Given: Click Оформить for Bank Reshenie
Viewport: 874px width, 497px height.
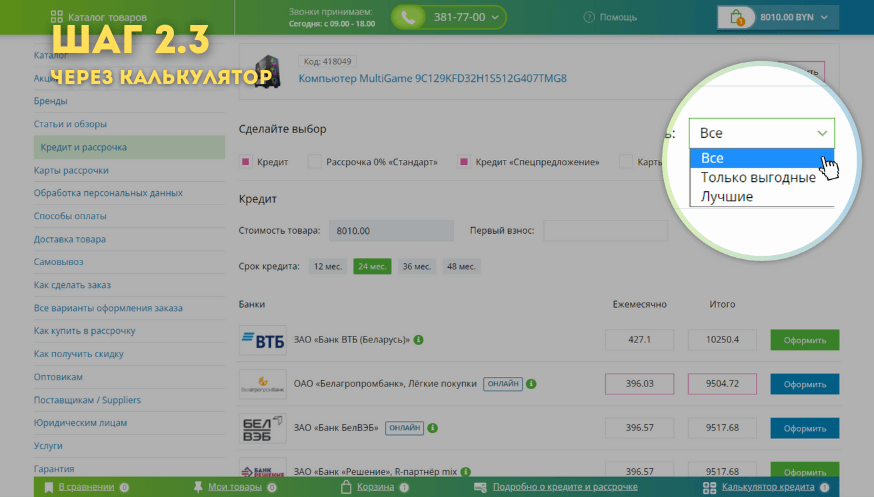Looking at the screenshot, I should (x=805, y=470).
